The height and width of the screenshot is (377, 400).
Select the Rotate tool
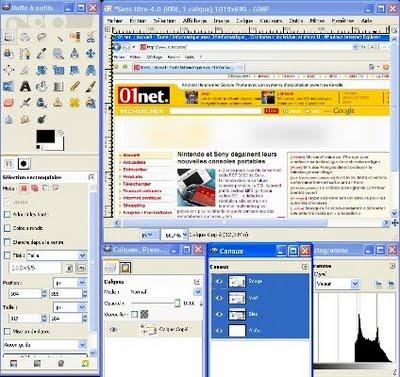coord(42,70)
